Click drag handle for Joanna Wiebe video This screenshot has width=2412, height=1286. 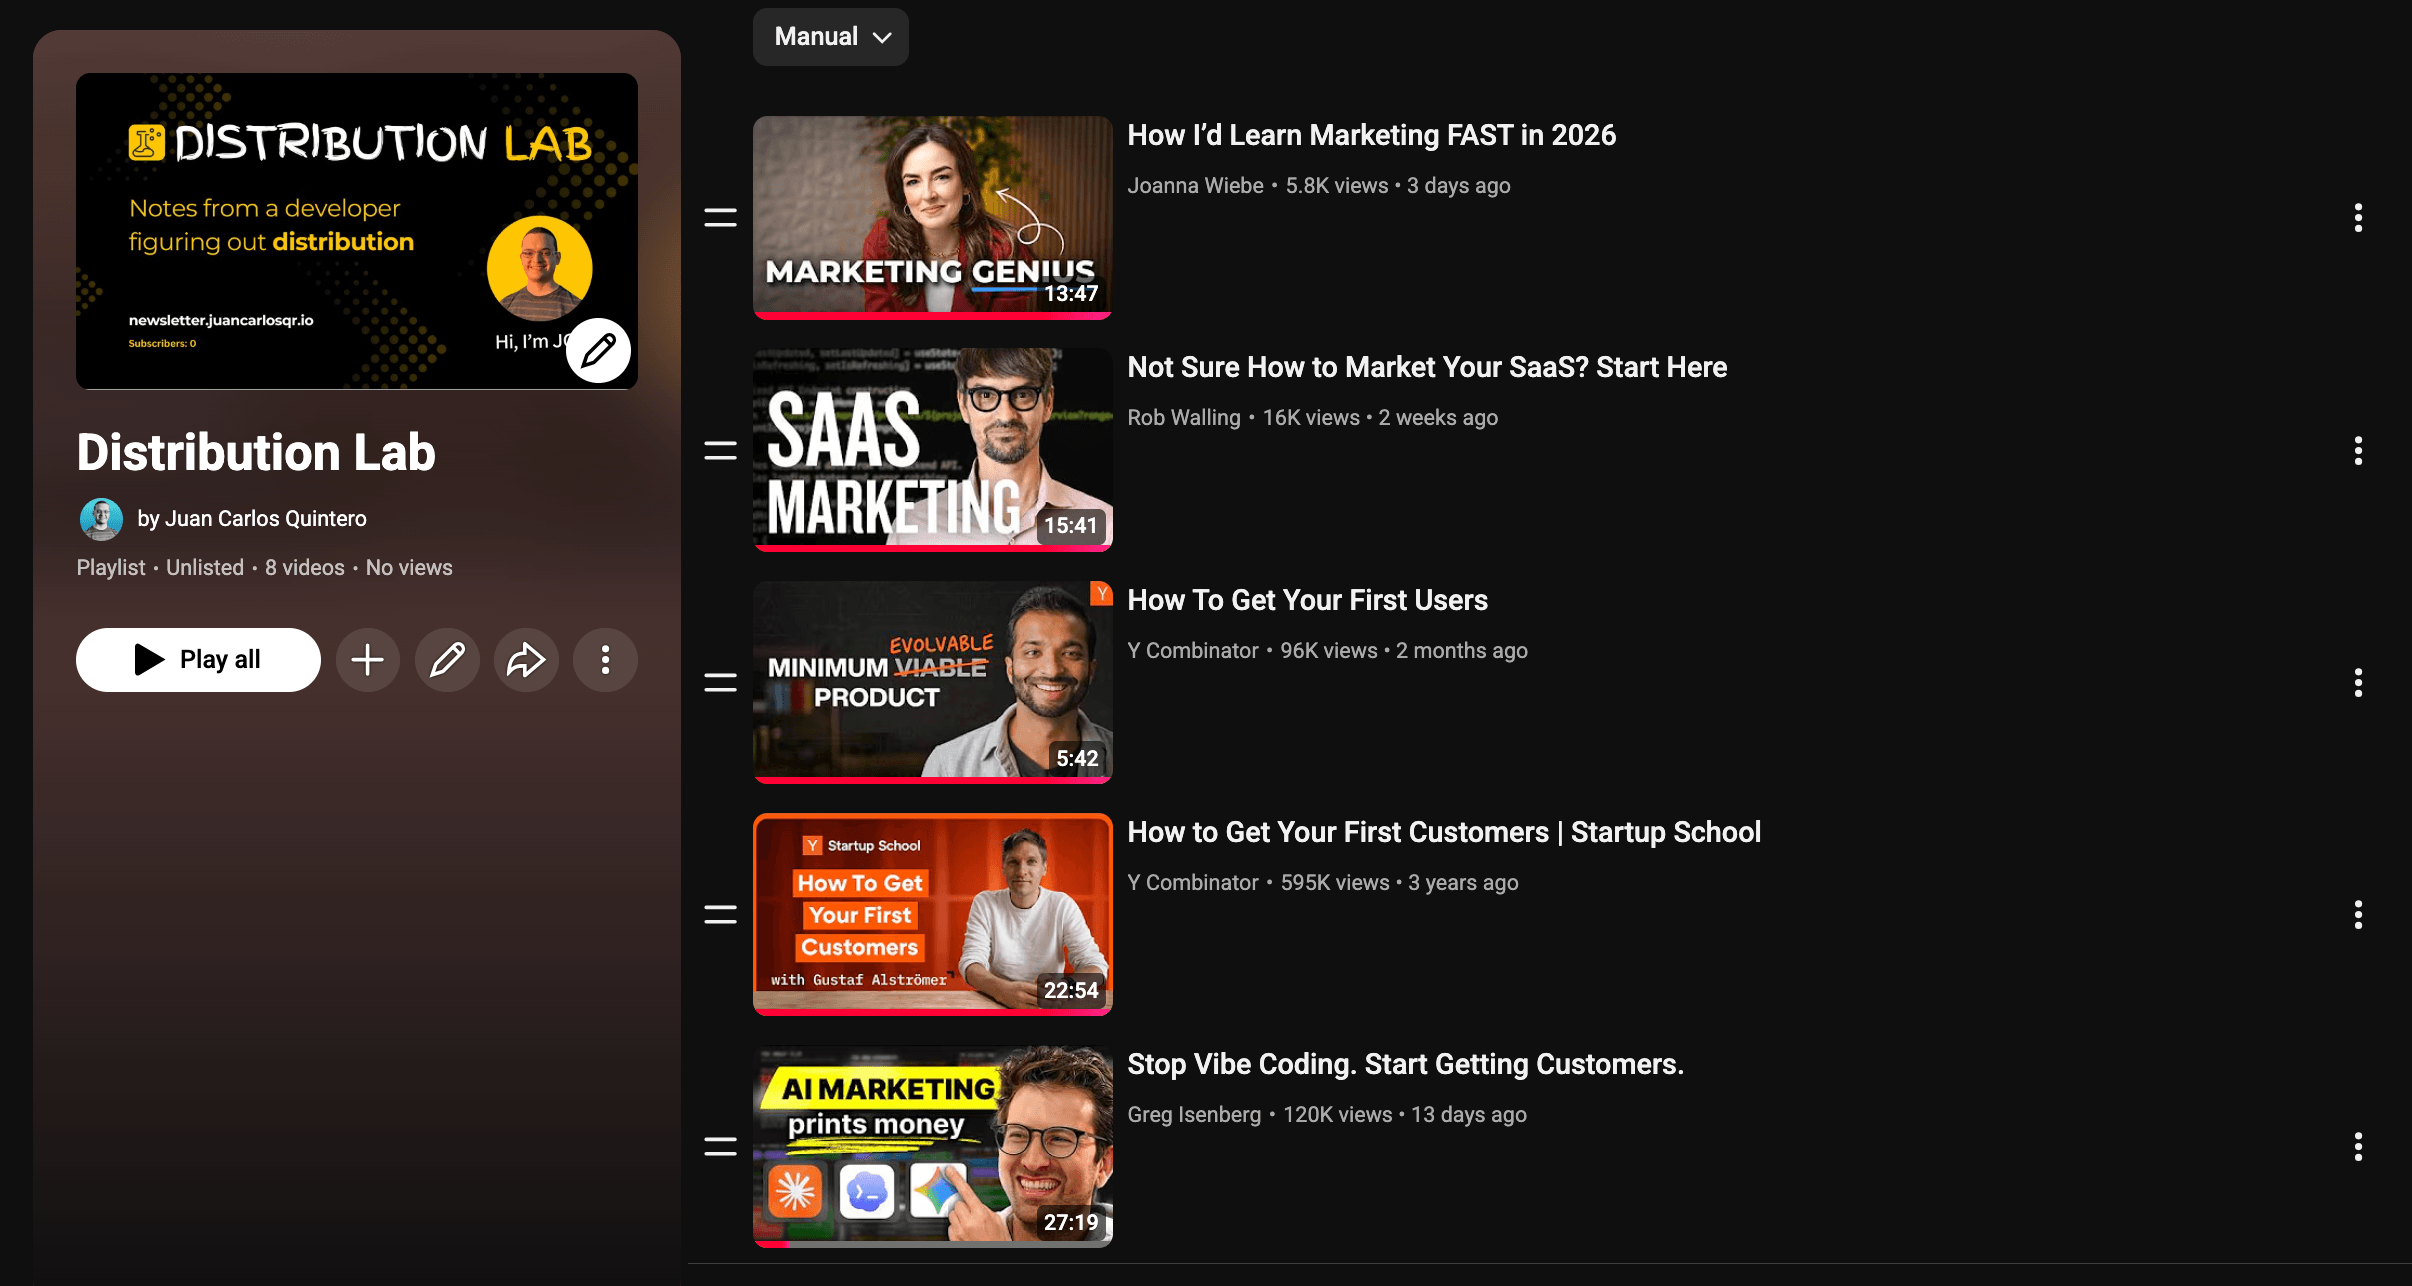720,217
